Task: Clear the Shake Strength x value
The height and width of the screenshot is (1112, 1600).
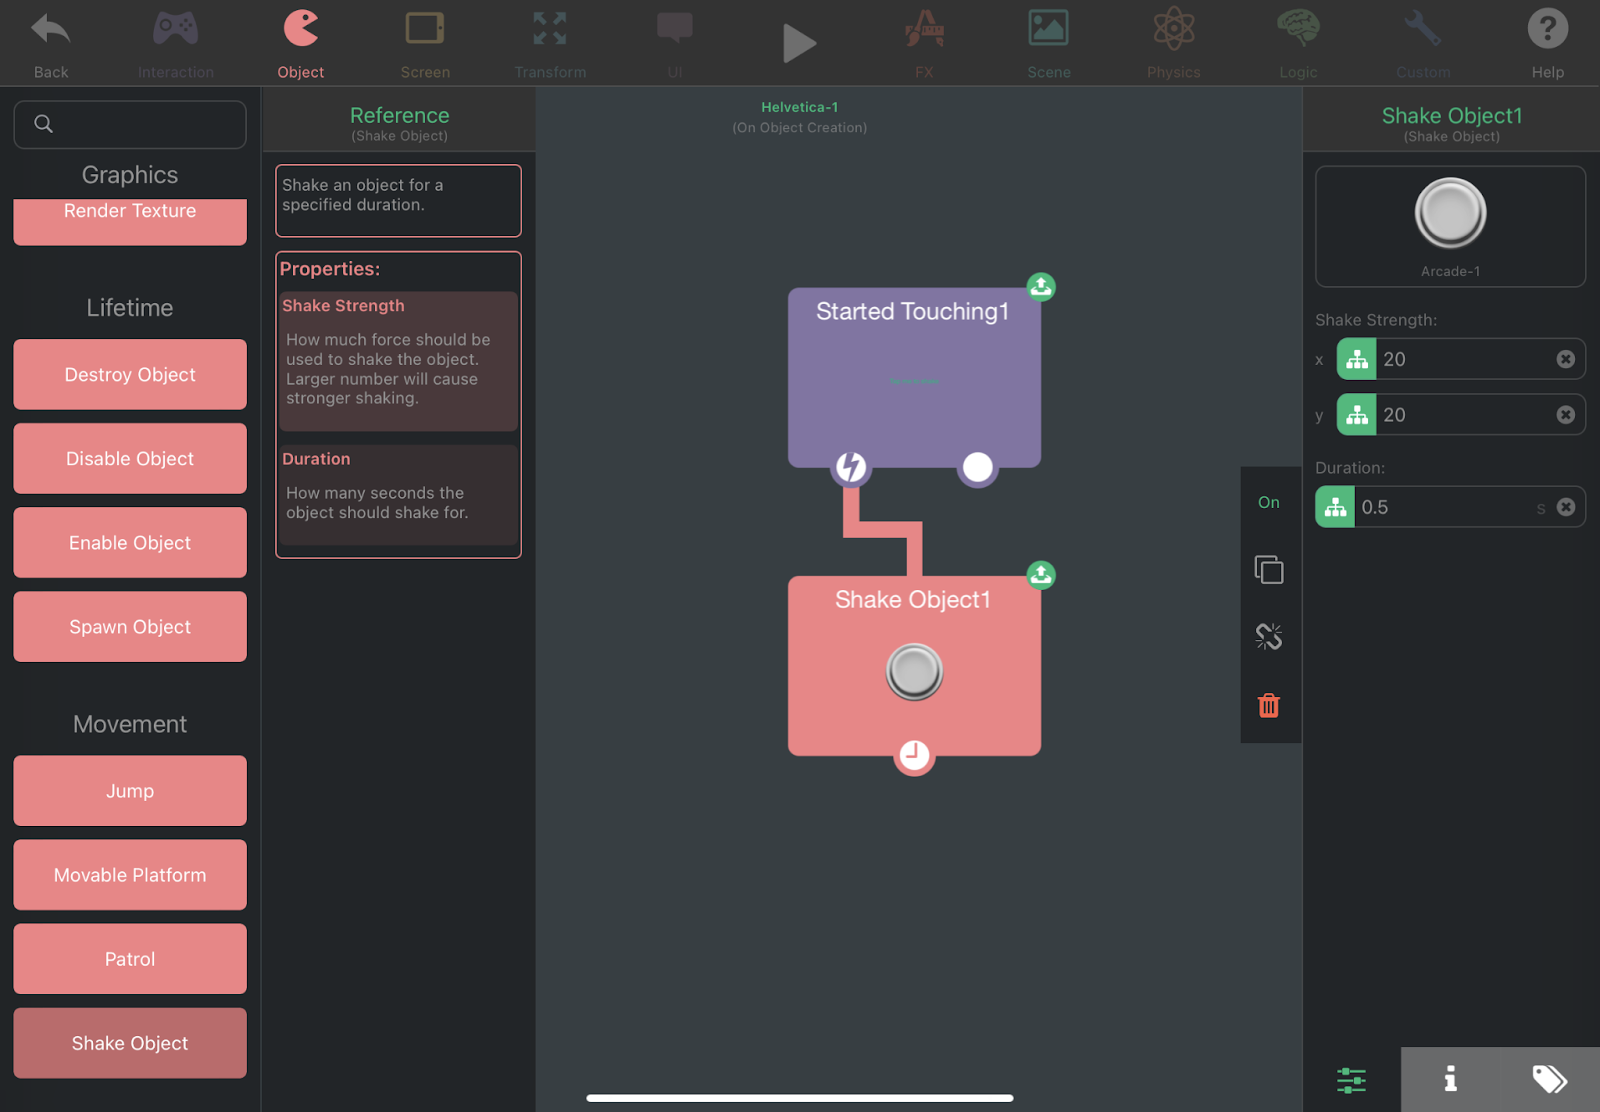Action: [1566, 359]
